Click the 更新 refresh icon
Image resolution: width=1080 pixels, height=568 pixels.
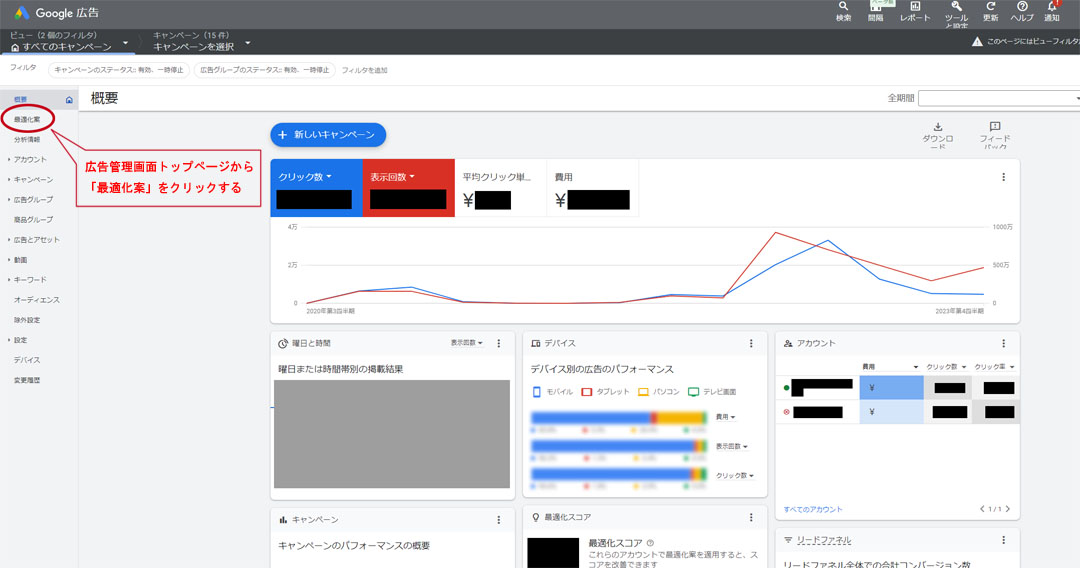(990, 7)
